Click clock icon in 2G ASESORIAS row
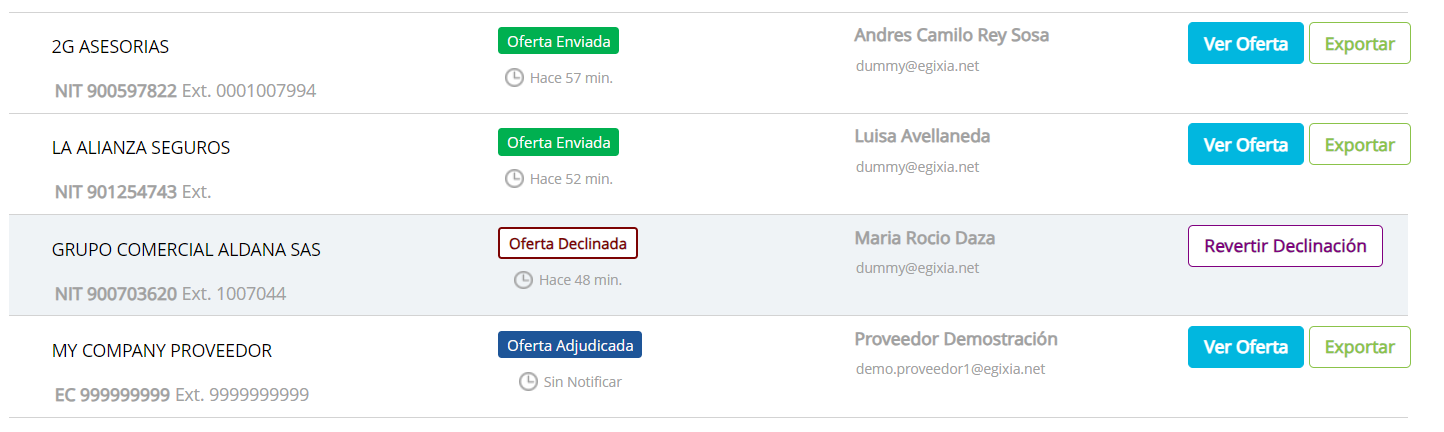Image resolution: width=1444 pixels, height=432 pixels. pyautogui.click(x=514, y=77)
